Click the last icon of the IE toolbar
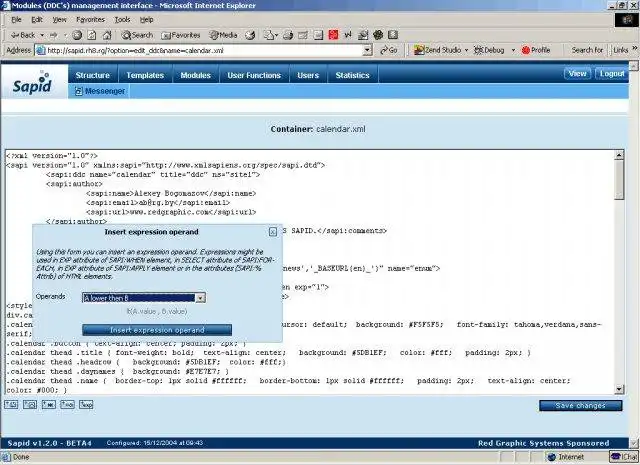Screen dimensions: 640x465 point(393,35)
